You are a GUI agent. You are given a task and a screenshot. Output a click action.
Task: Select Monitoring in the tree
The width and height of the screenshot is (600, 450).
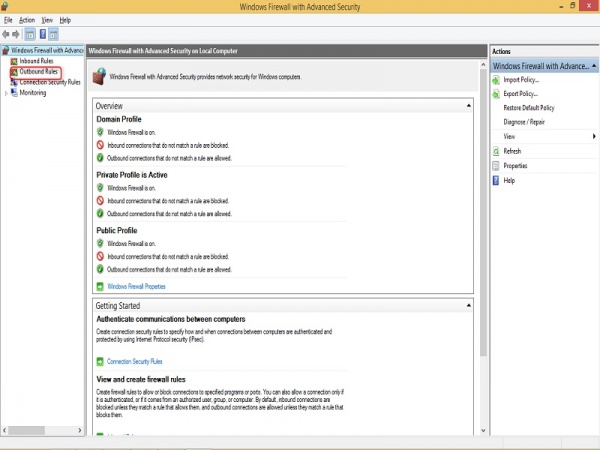(x=33, y=93)
